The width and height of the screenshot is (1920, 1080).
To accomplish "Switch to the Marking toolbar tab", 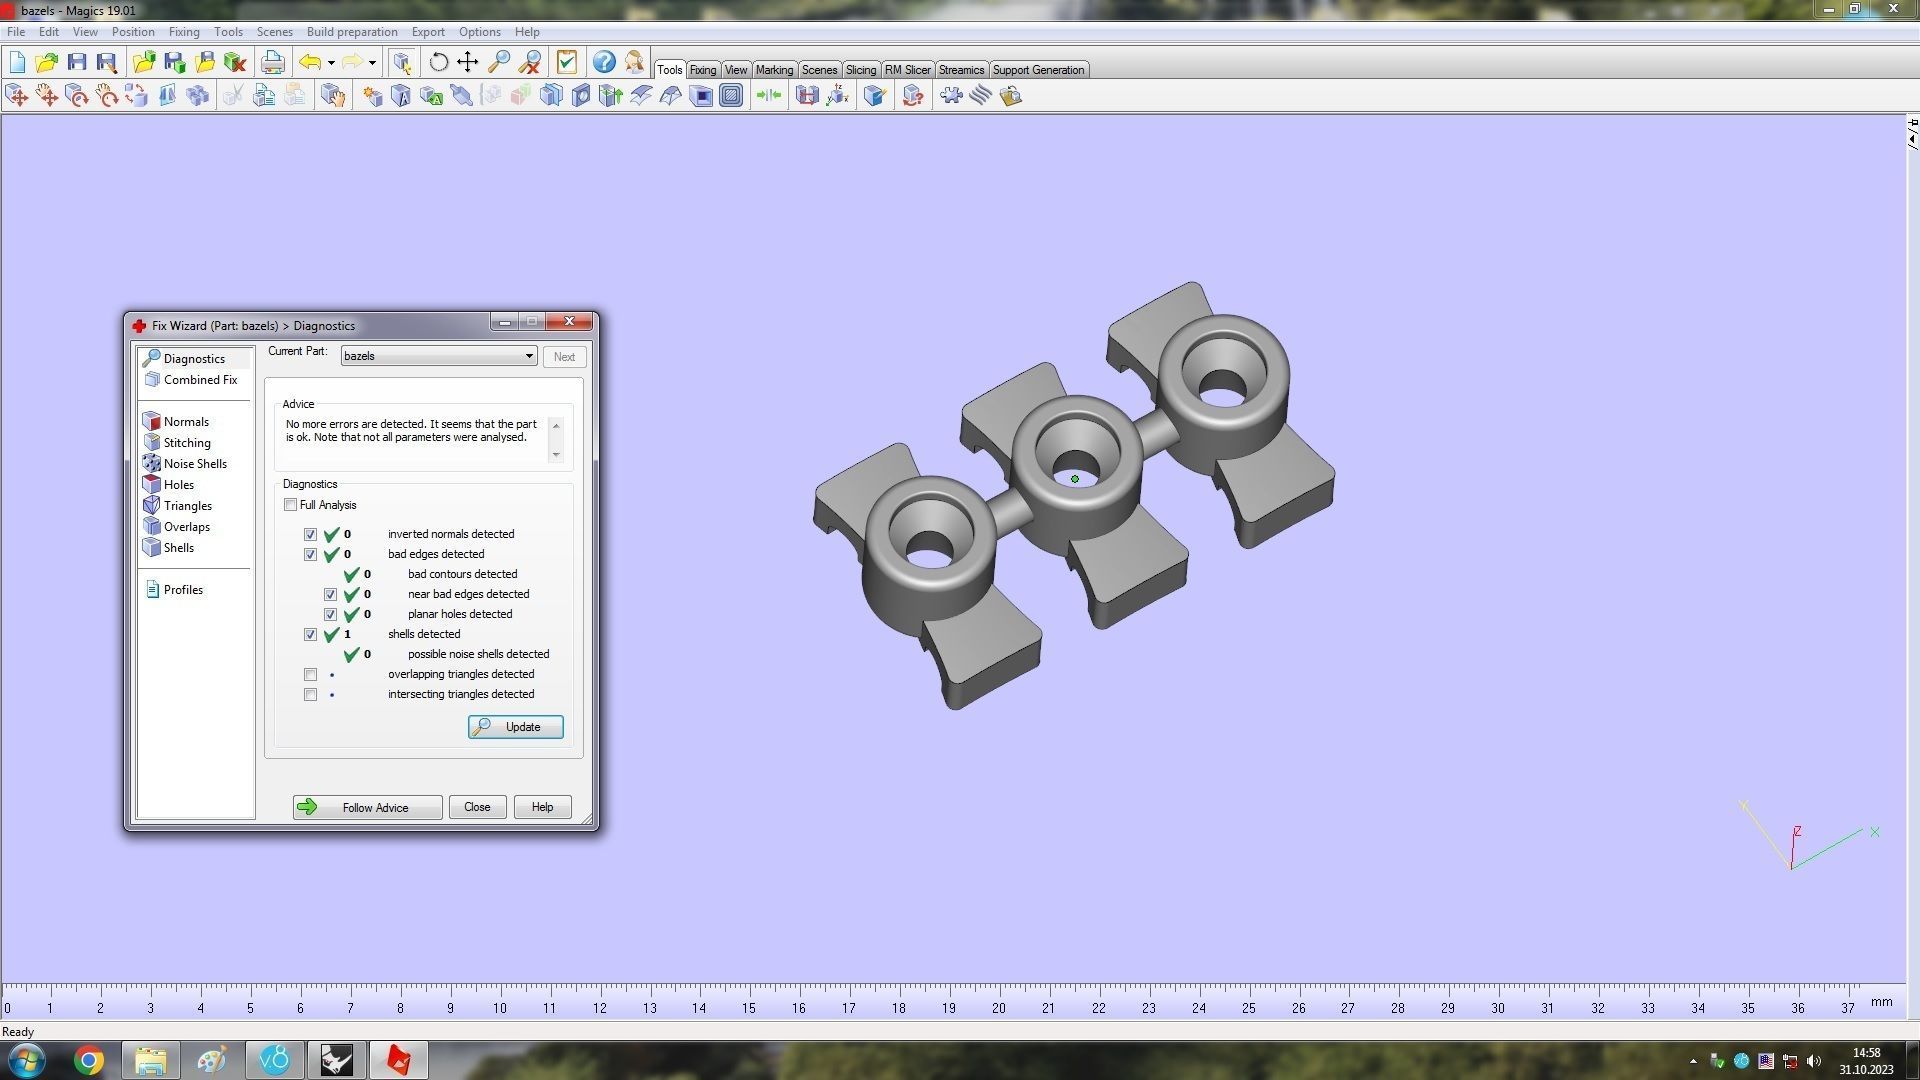I will pyautogui.click(x=774, y=70).
